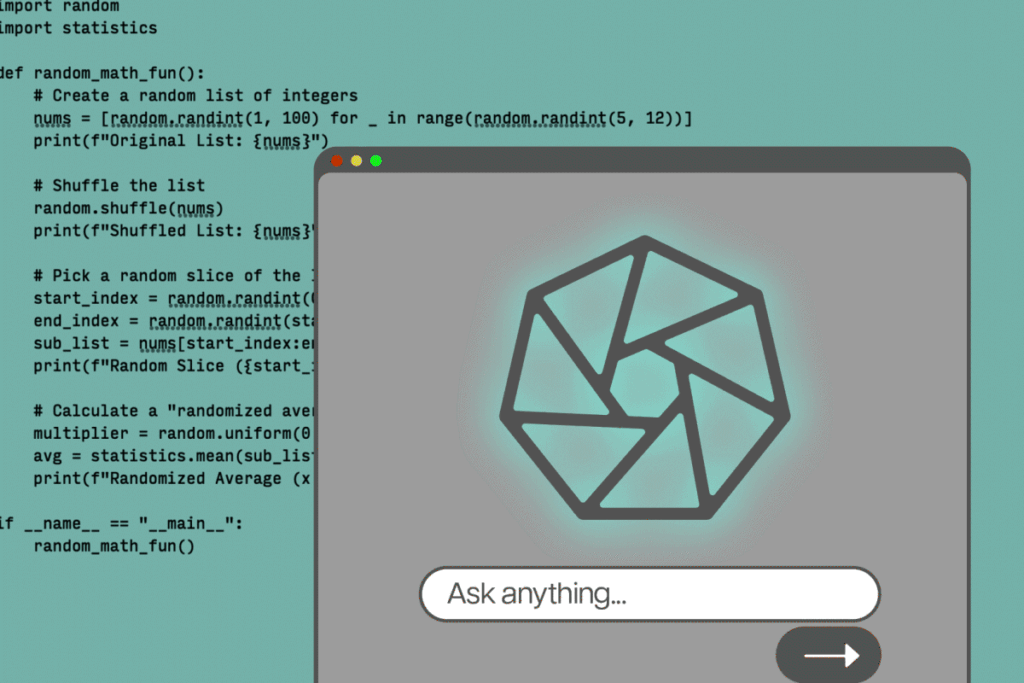
Task: Maximize window using the green dot
Action: [x=376, y=160]
